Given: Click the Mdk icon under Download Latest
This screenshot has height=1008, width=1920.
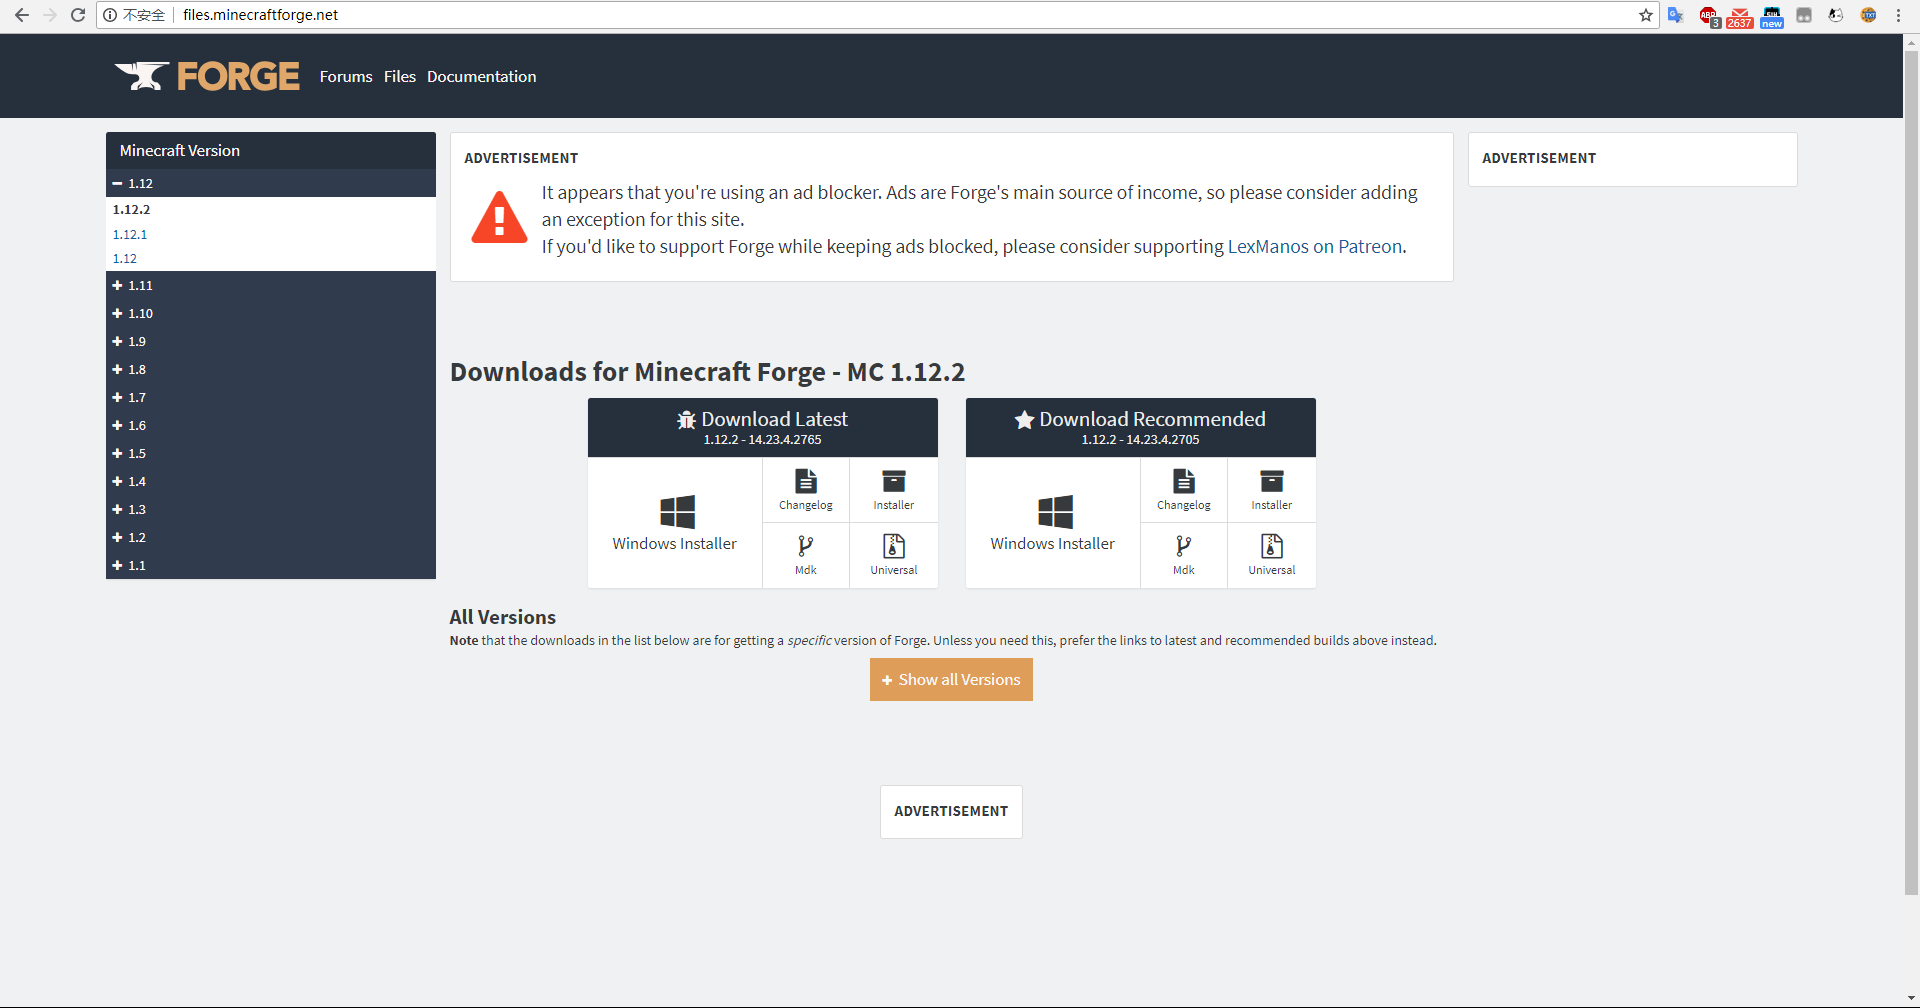Looking at the screenshot, I should click(x=806, y=546).
